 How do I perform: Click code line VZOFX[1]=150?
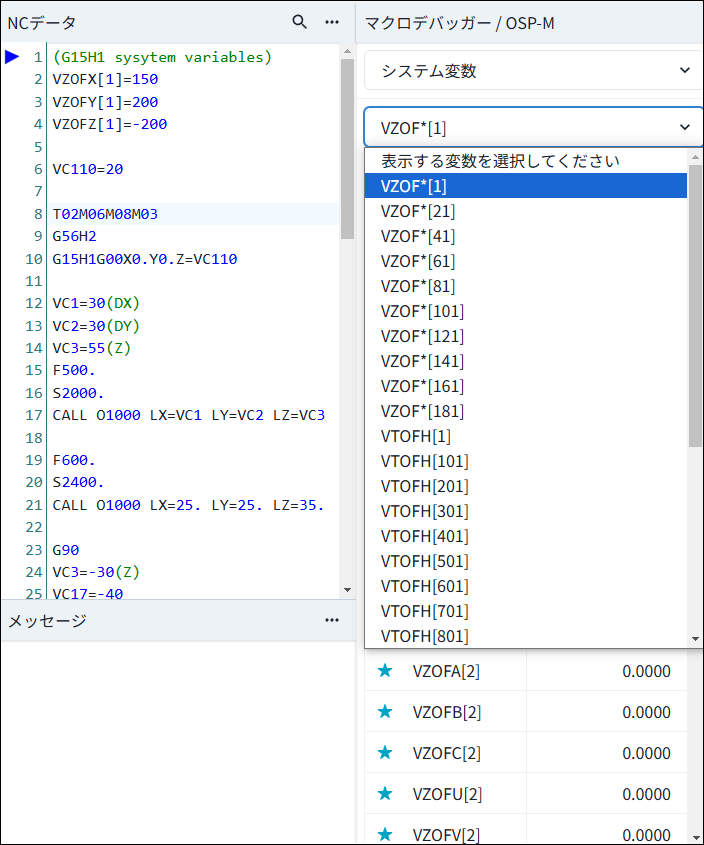click(105, 79)
